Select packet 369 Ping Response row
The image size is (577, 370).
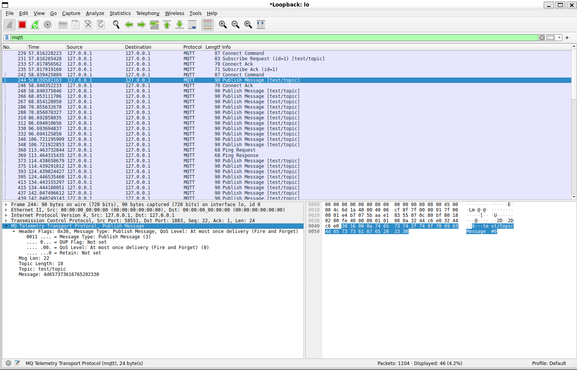click(x=287, y=155)
